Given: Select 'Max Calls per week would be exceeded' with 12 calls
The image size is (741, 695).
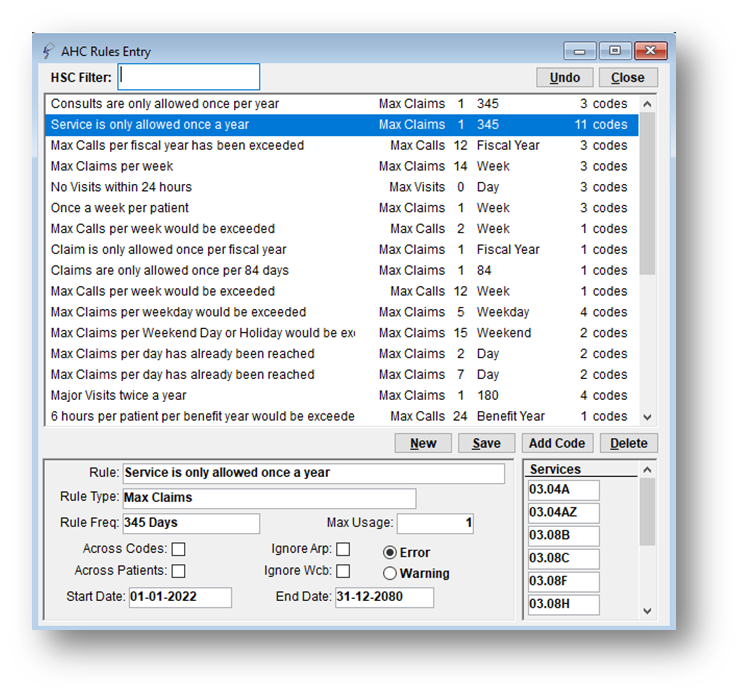Looking at the screenshot, I should tap(342, 291).
